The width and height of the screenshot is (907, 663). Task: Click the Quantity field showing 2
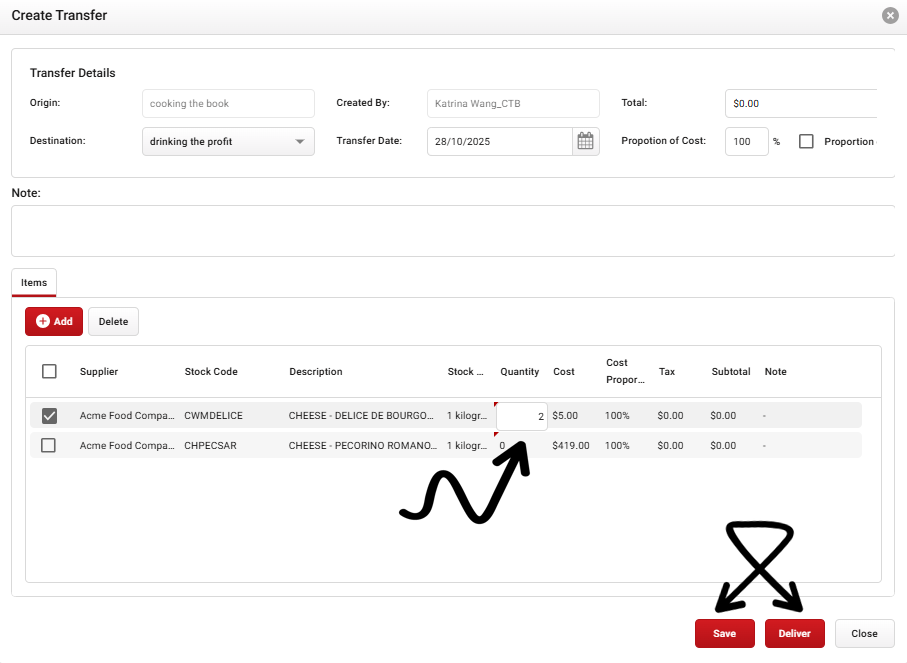coord(522,416)
